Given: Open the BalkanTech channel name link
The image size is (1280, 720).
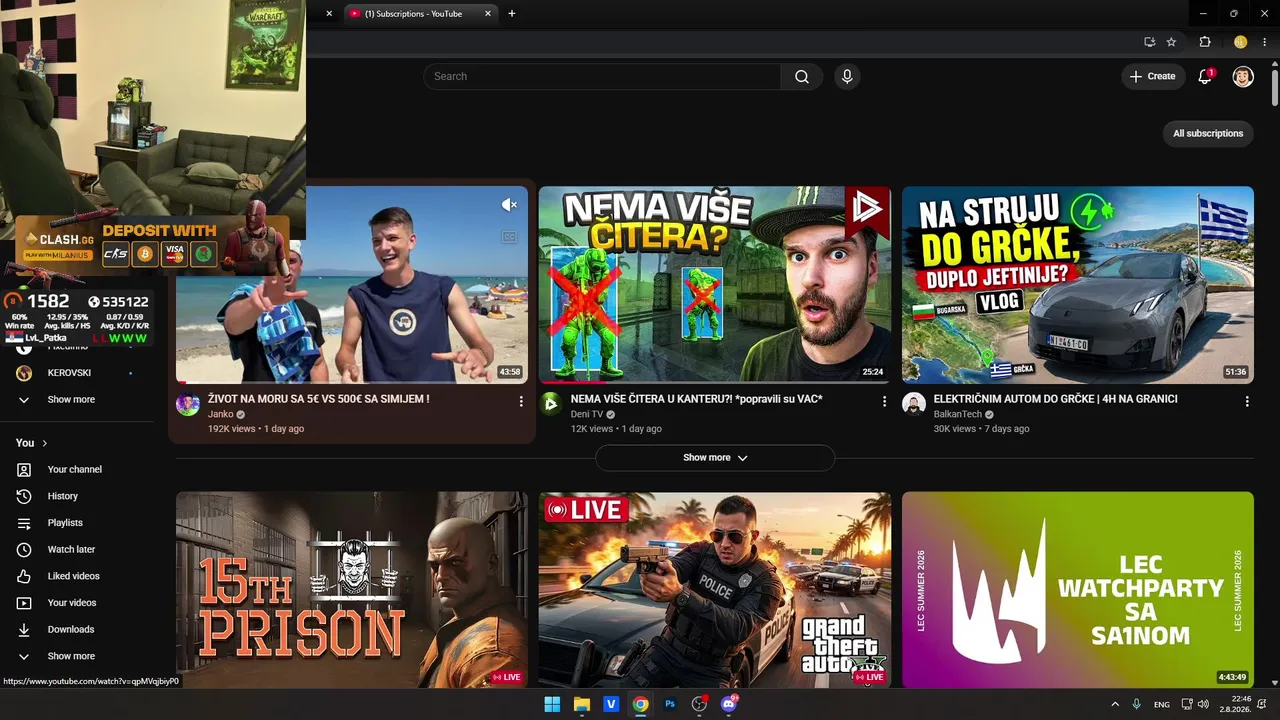Looking at the screenshot, I should coord(958,414).
